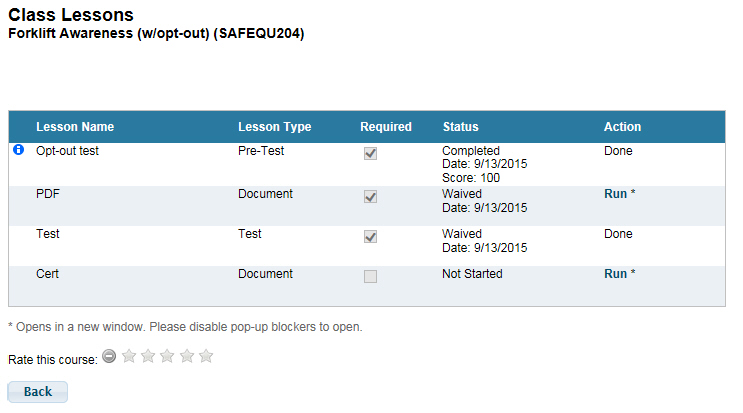Viewport: 743px width, 413px height.
Task: Rate the course two stars
Action: pos(148,356)
